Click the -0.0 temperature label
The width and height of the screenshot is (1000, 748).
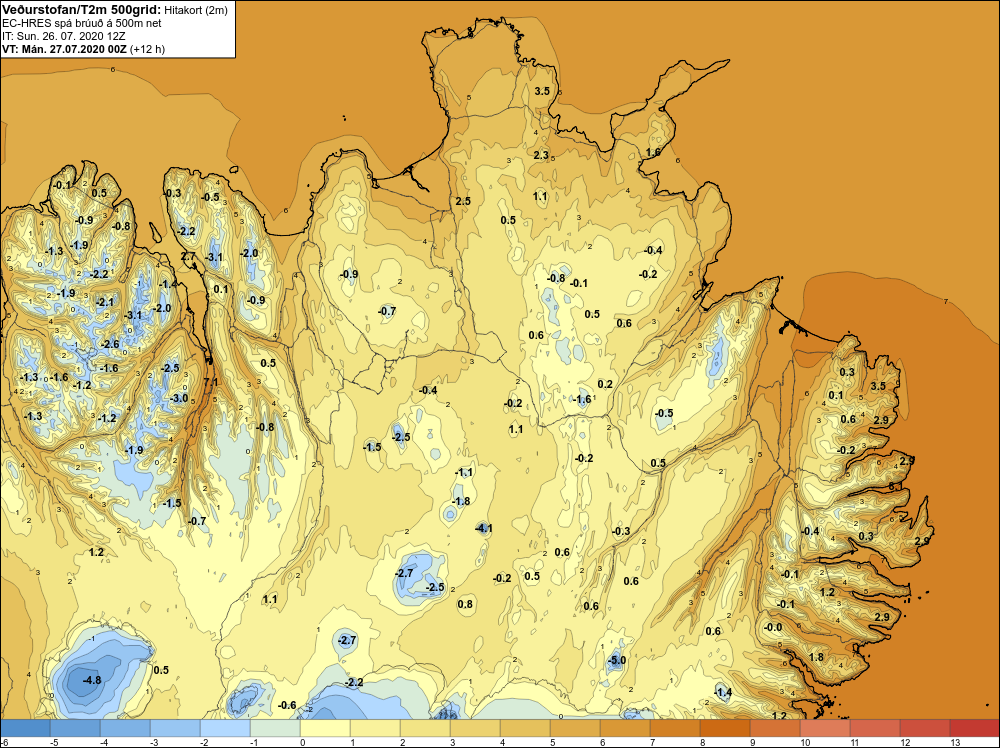coord(772,627)
